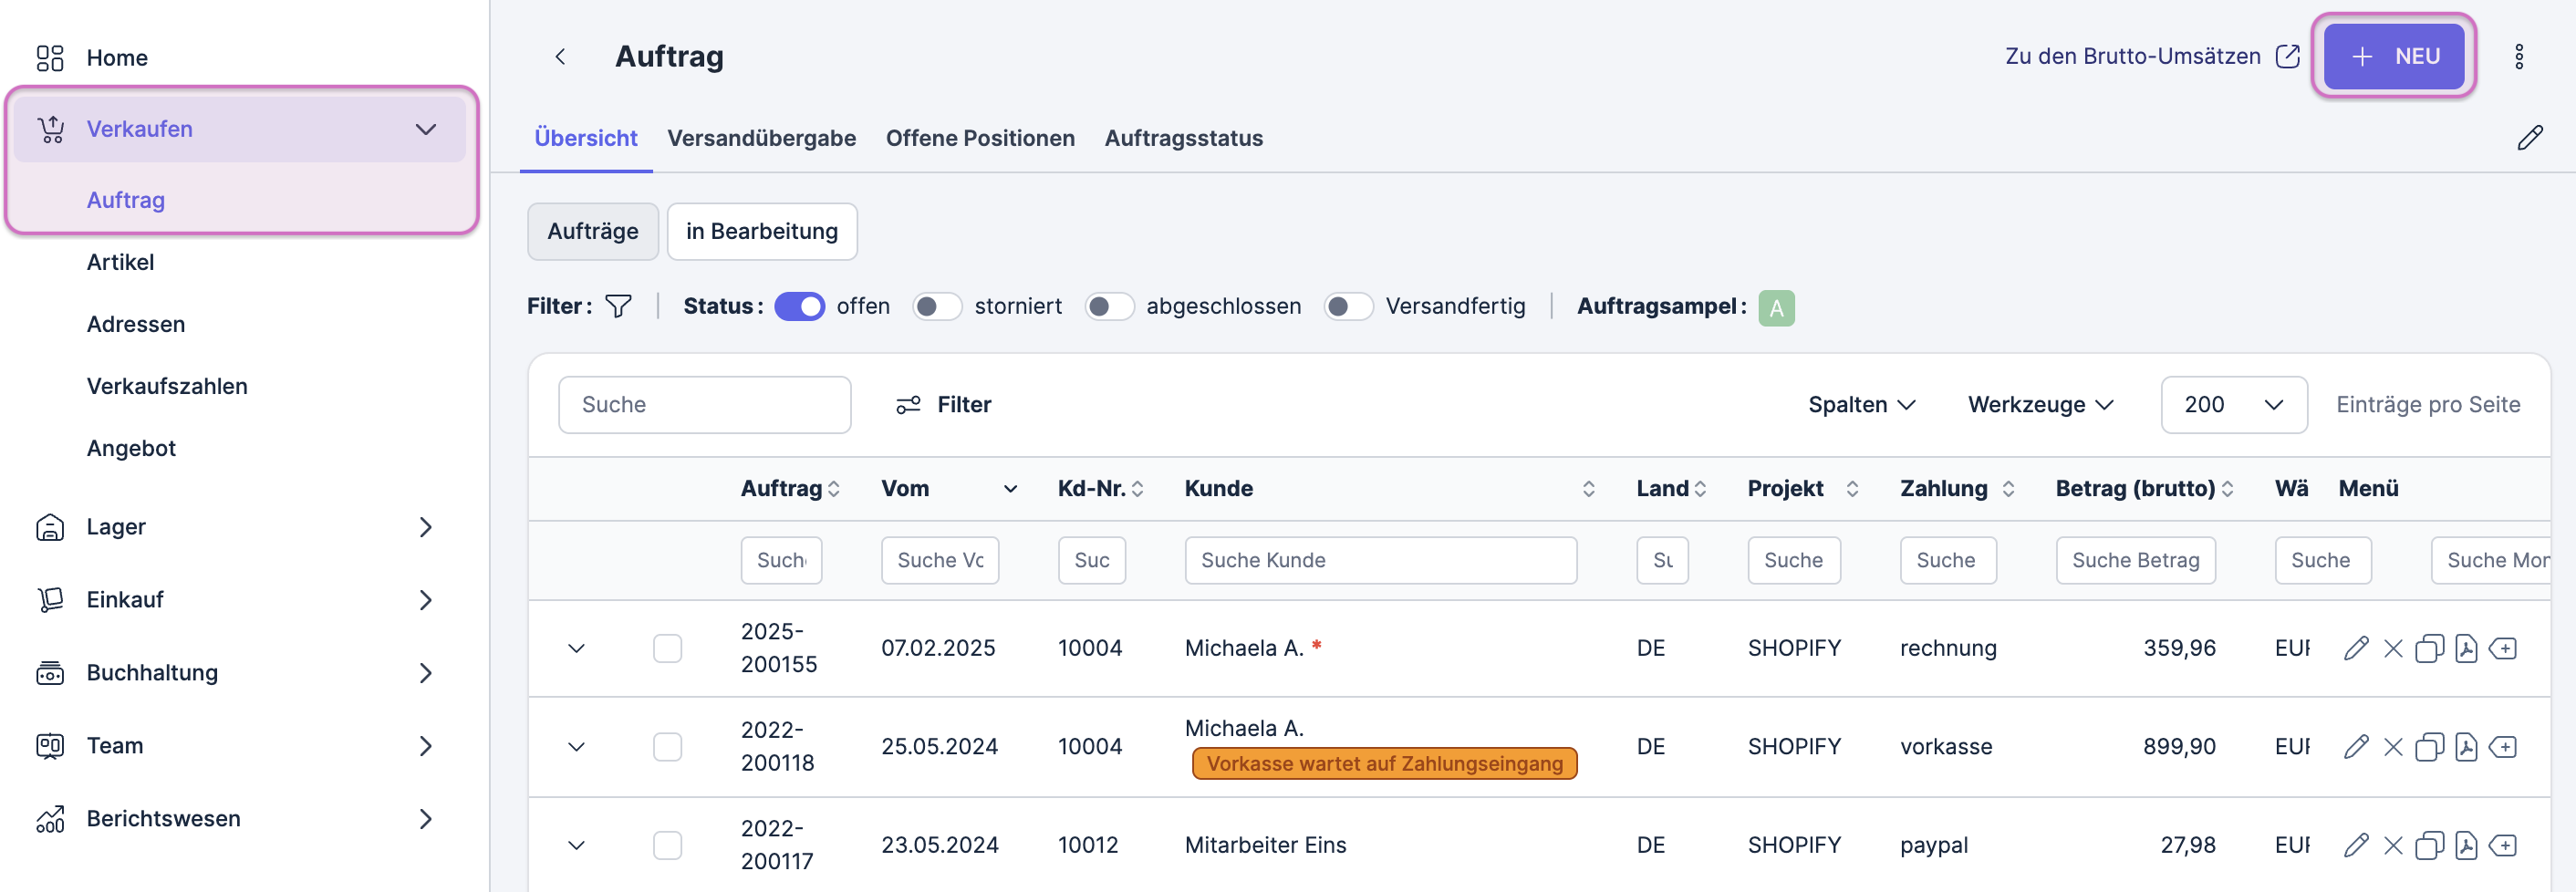
Task: Open the three-dot more options menu
Action: tap(2518, 57)
